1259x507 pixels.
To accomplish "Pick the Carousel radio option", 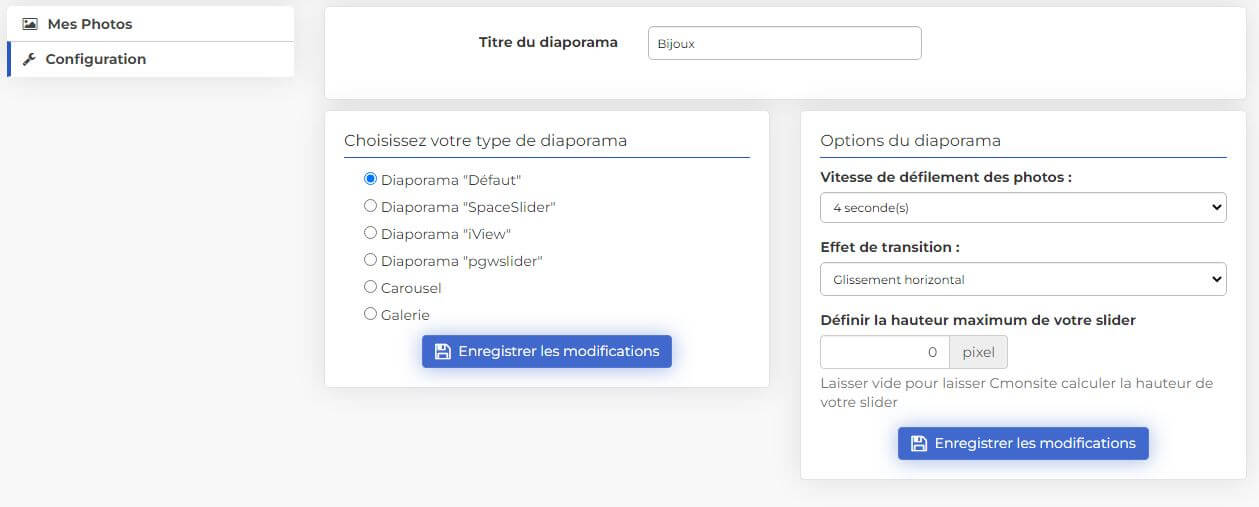I will [370, 287].
